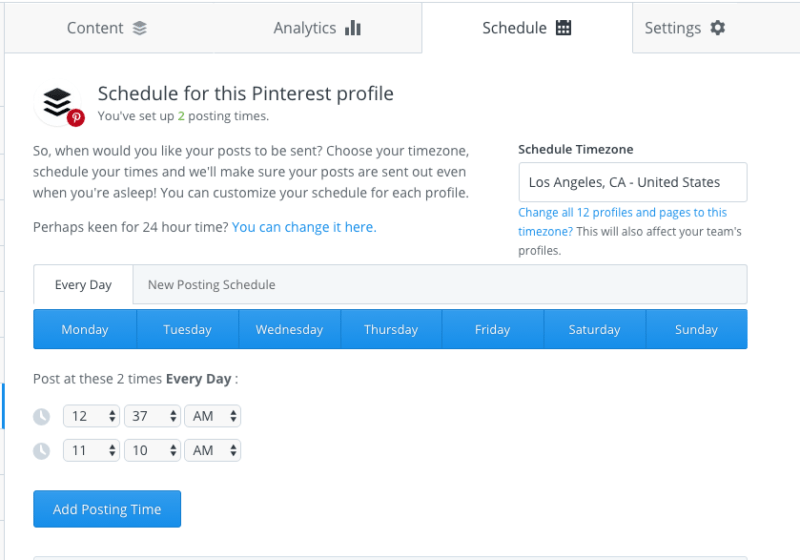
Task: Click the Schedule Timezone input field
Action: point(632,182)
